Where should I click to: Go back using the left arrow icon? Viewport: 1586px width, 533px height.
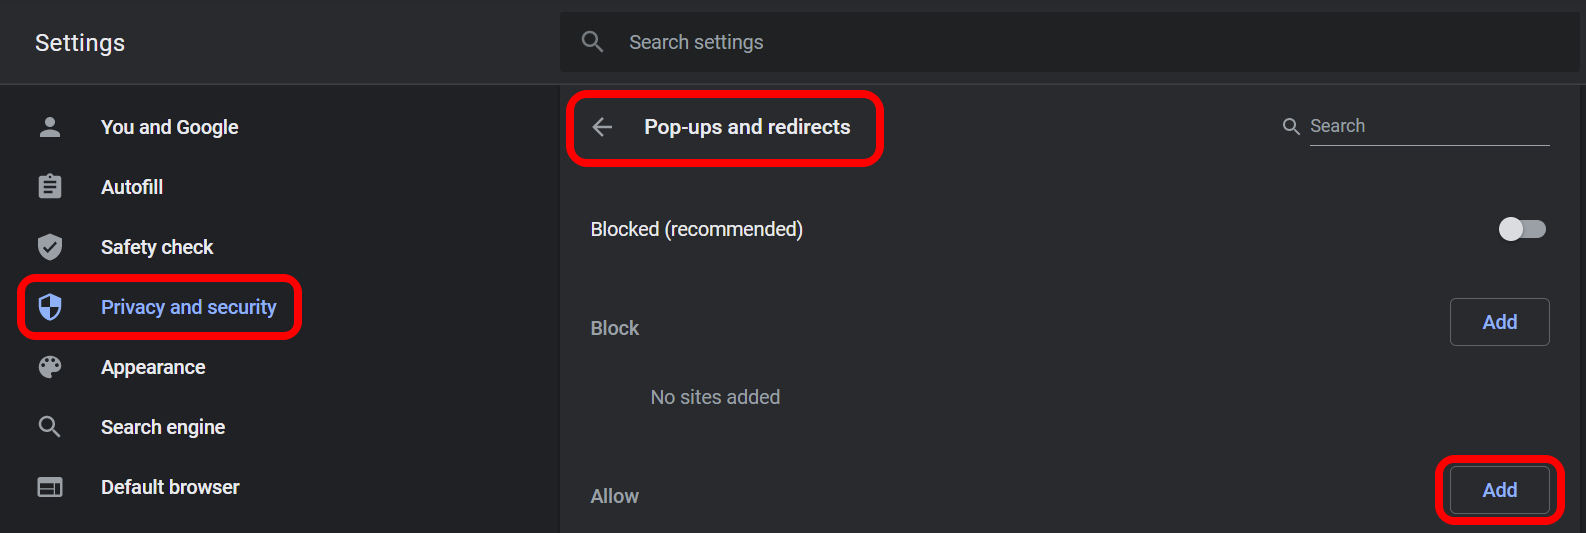click(602, 127)
